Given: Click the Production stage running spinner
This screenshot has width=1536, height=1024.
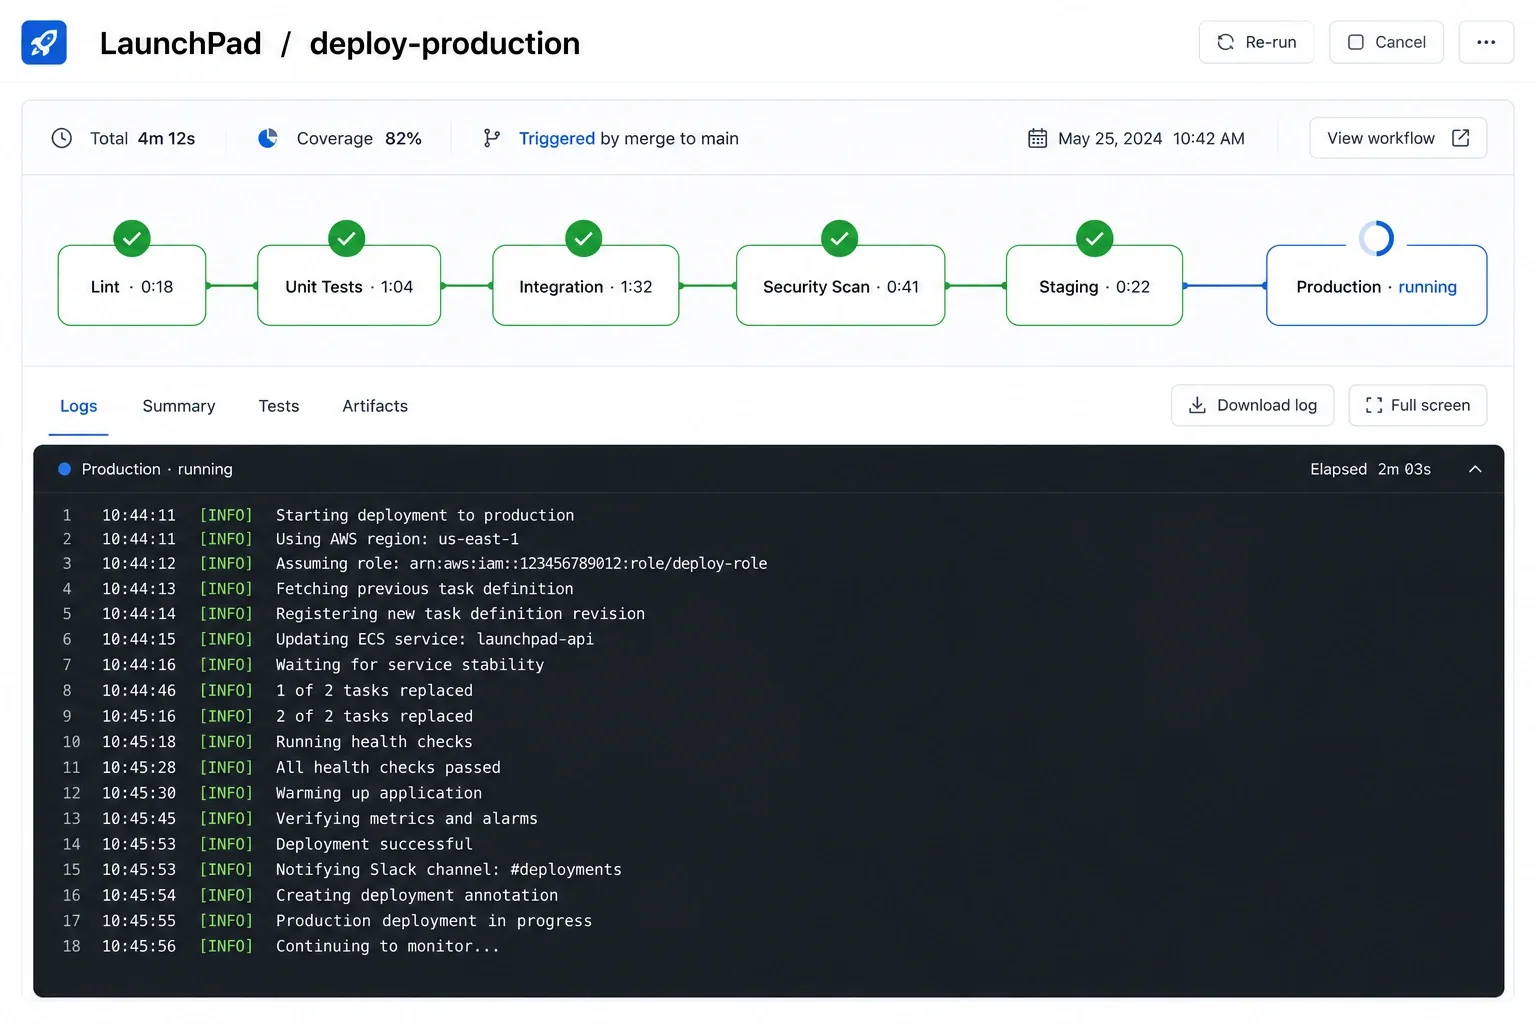Looking at the screenshot, I should tap(1376, 239).
